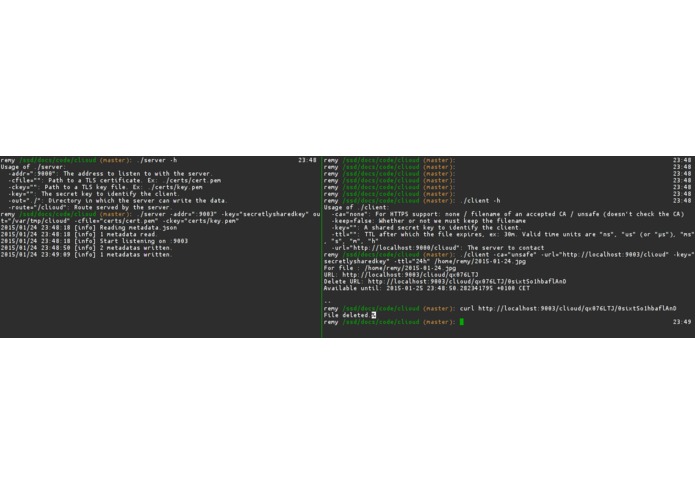
Task: Click the -url="http://localhost:9000/clioud" option line
Action: 437,248
